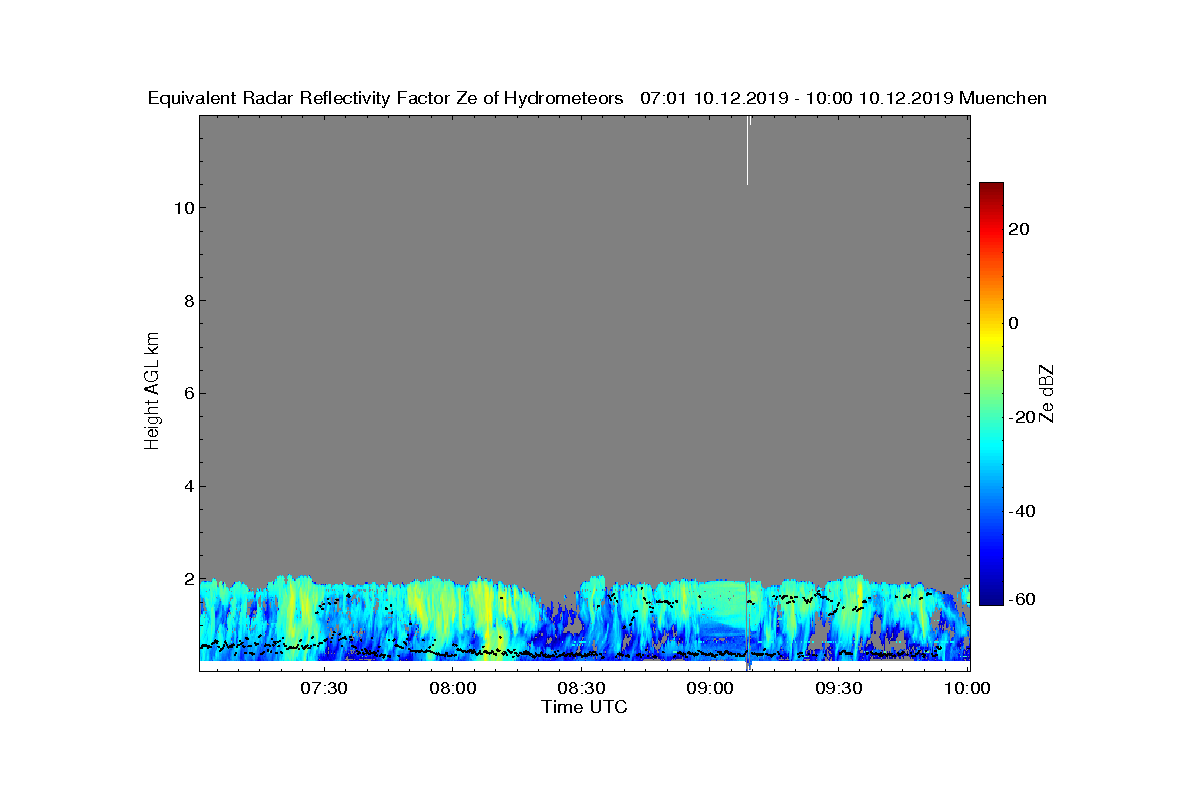Viewport: 1200px width, 800px height.
Task: Click the height tick label 8
Action: pyautogui.click(x=187, y=301)
